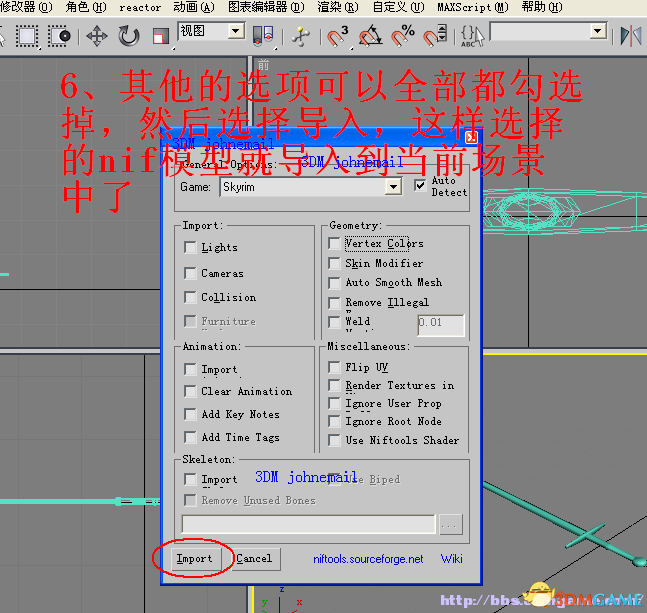This screenshot has height=613, width=647.
Task: Enable the Skin Modifier checkbox
Action: 334,263
